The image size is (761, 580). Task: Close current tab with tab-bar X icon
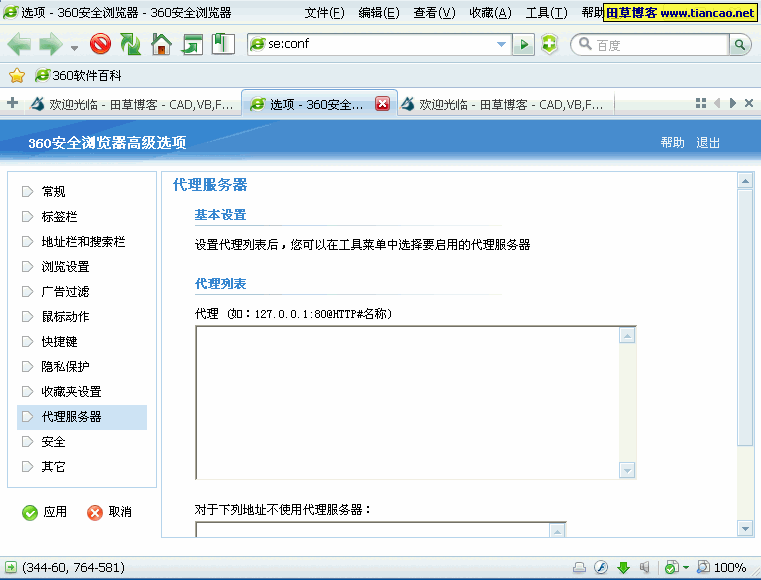pos(749,103)
